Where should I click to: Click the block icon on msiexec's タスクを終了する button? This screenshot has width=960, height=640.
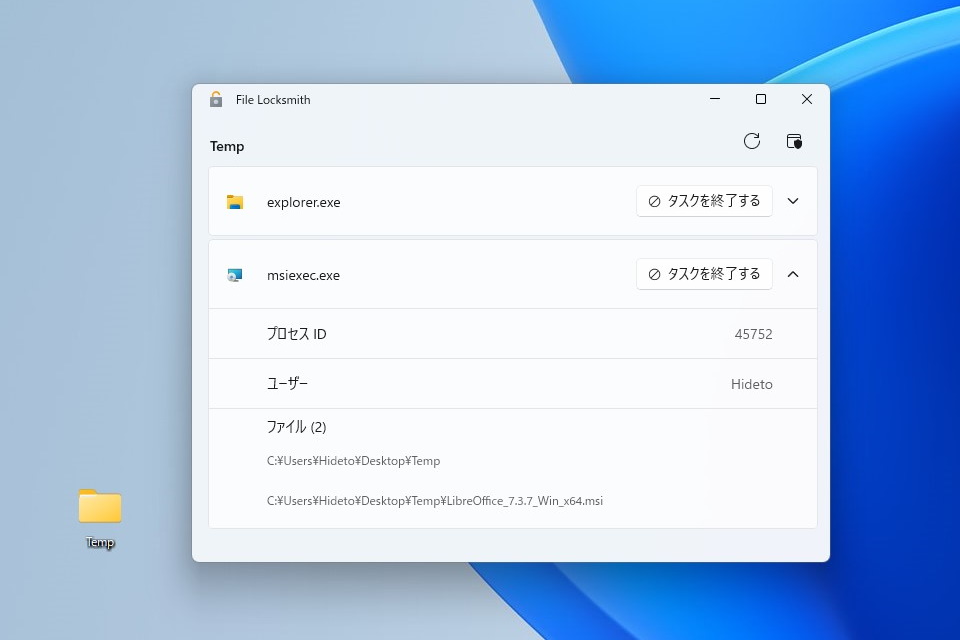pos(655,273)
